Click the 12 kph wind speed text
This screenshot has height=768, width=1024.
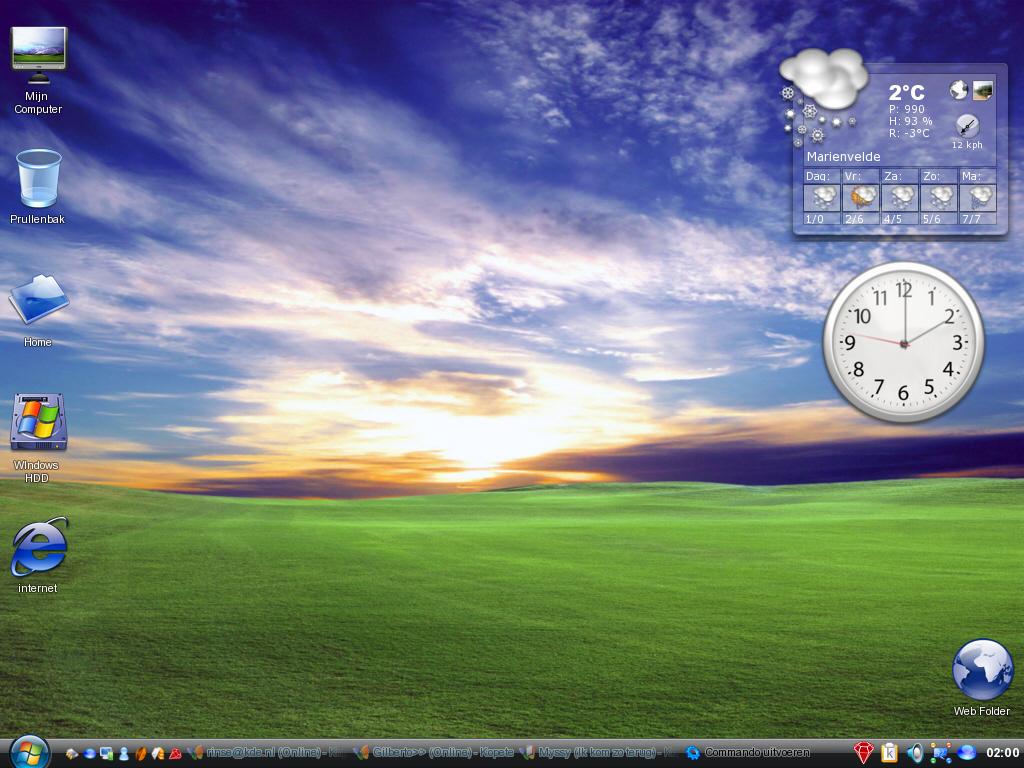click(967, 145)
